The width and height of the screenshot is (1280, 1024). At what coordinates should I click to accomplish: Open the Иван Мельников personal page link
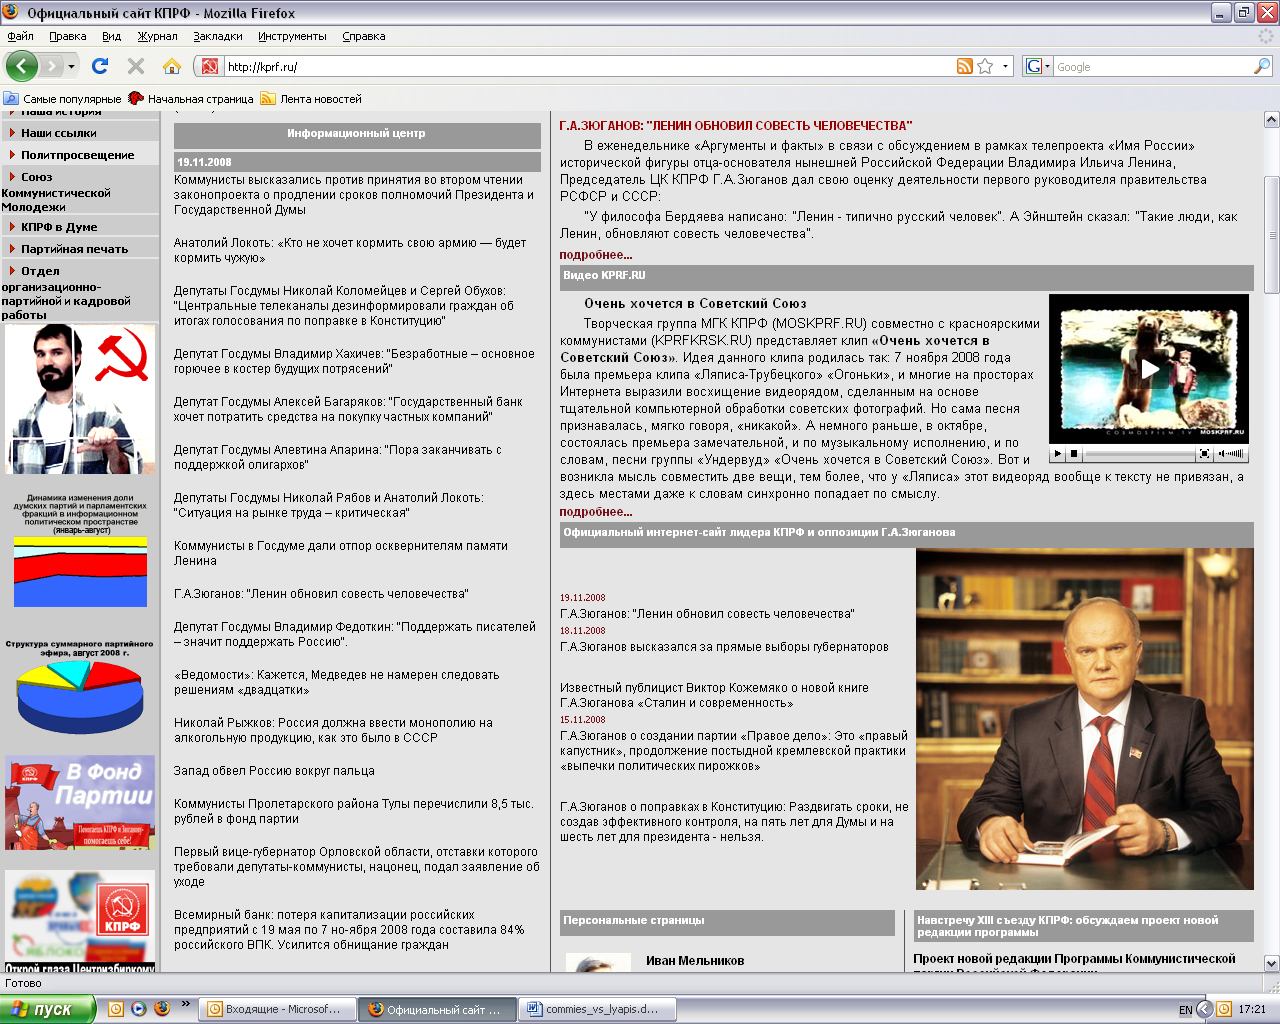pyautogui.click(x=695, y=961)
